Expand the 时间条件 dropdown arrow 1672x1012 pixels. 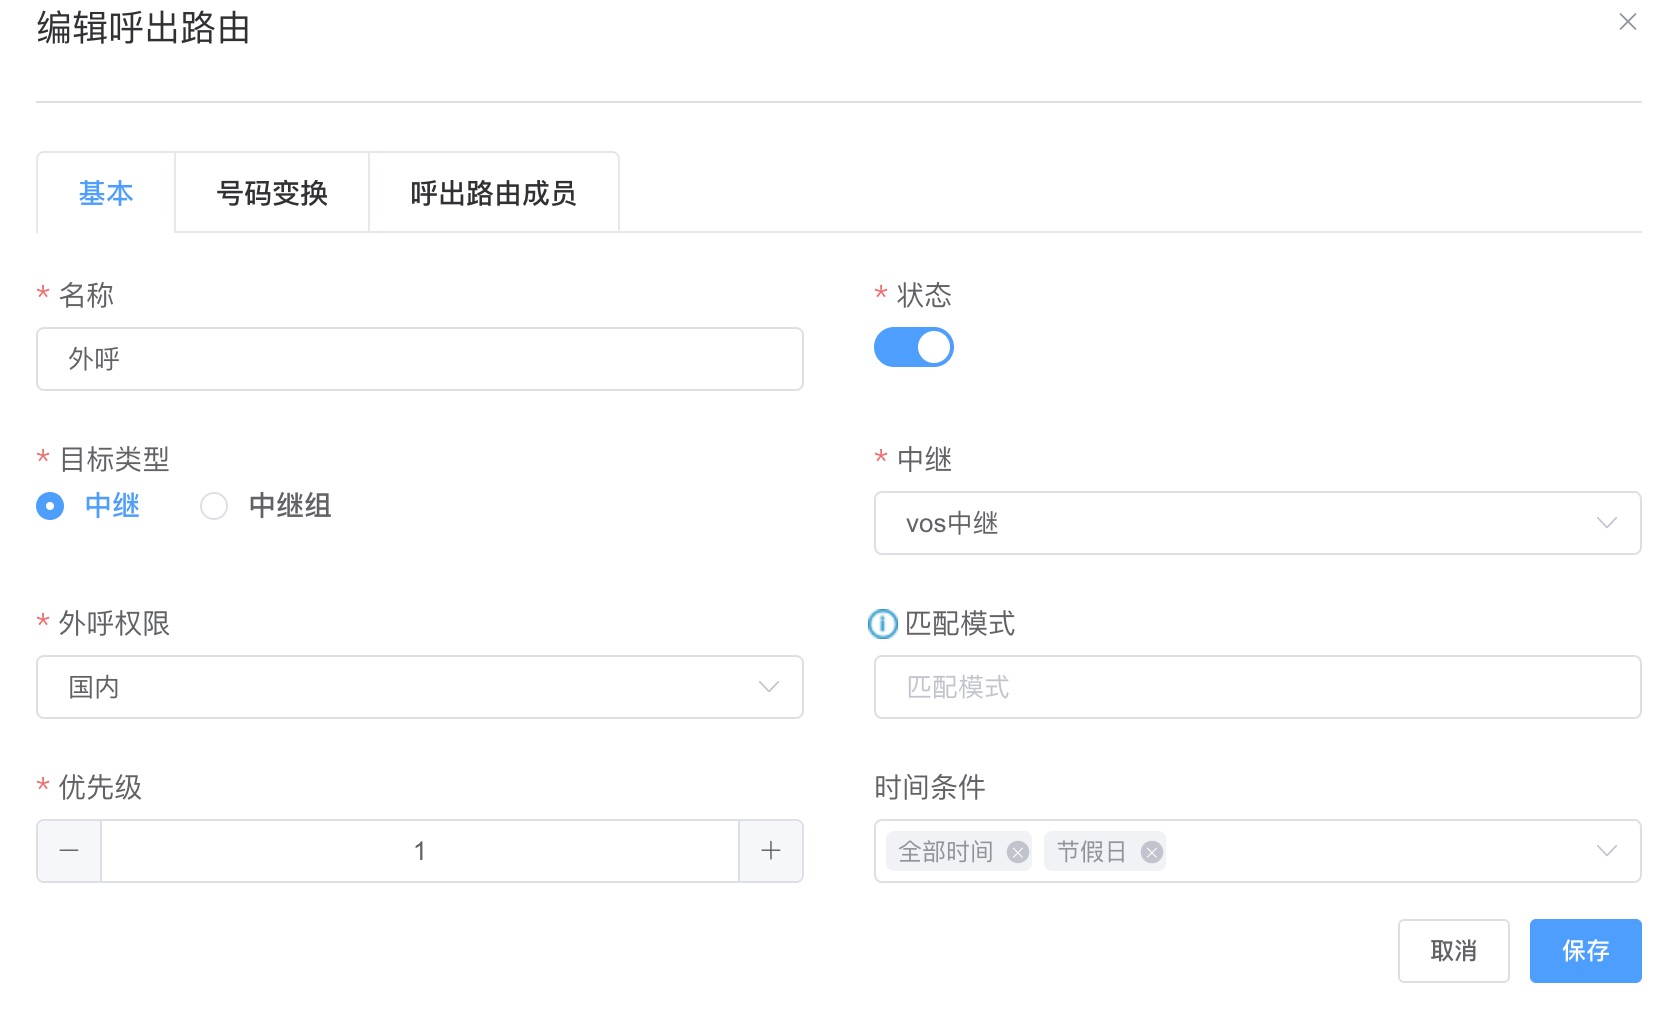(1606, 851)
